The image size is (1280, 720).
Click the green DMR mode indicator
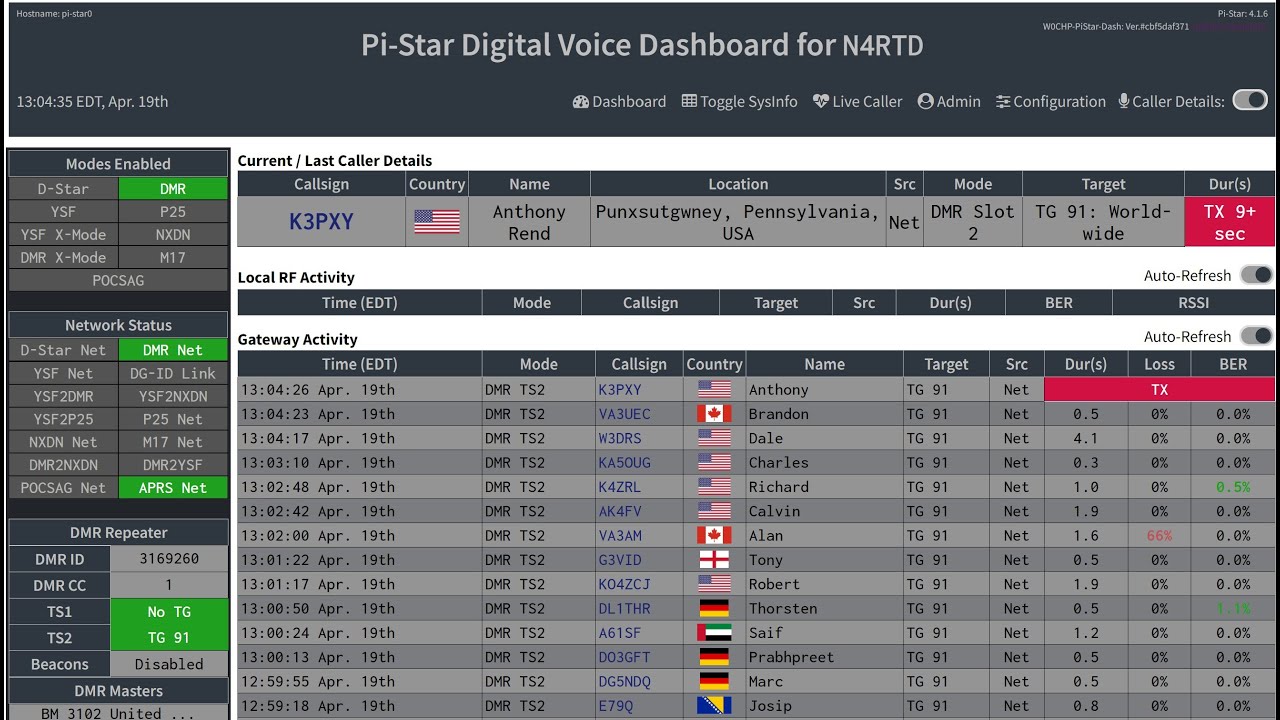172,188
